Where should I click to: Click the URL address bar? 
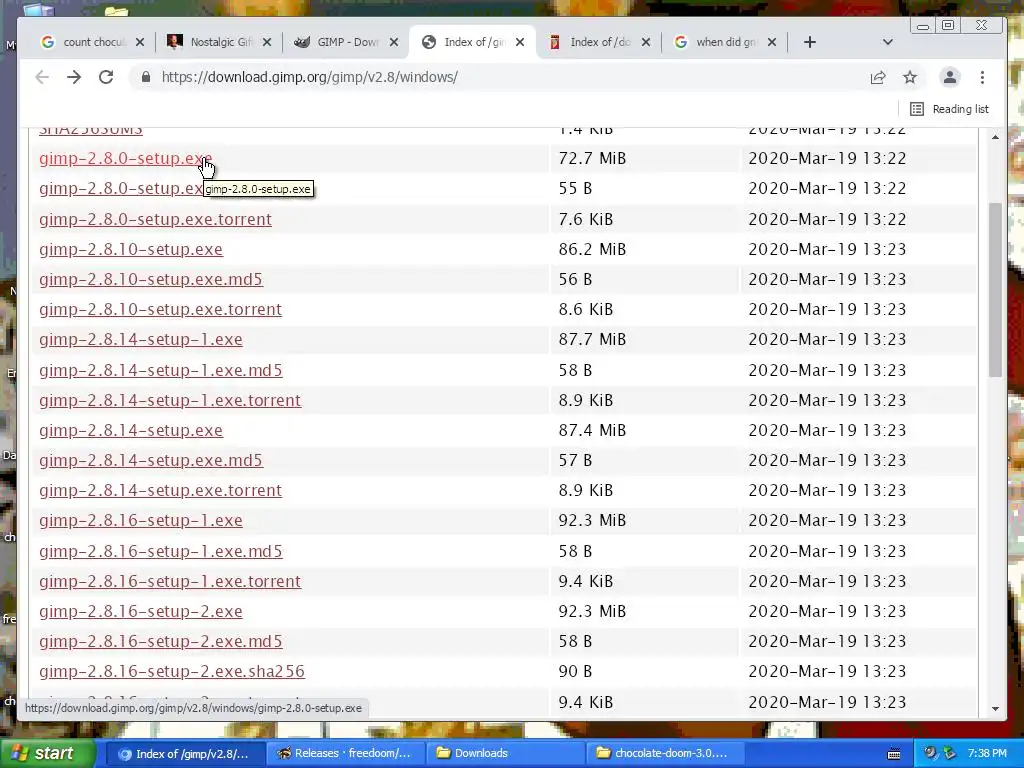[x=496, y=77]
